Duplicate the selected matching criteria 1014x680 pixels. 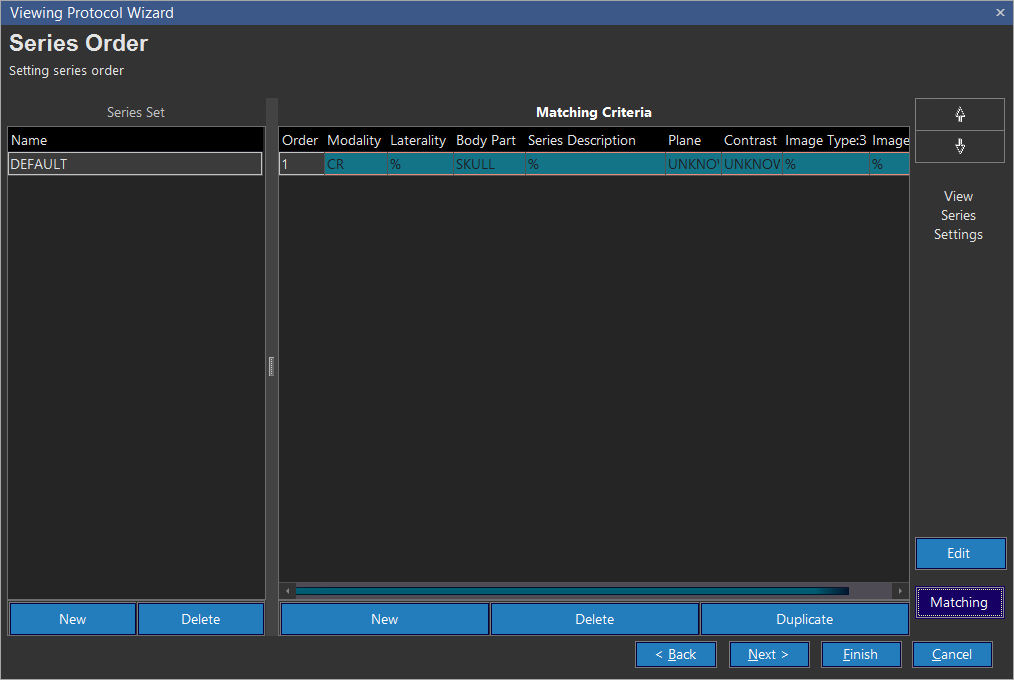pos(804,619)
